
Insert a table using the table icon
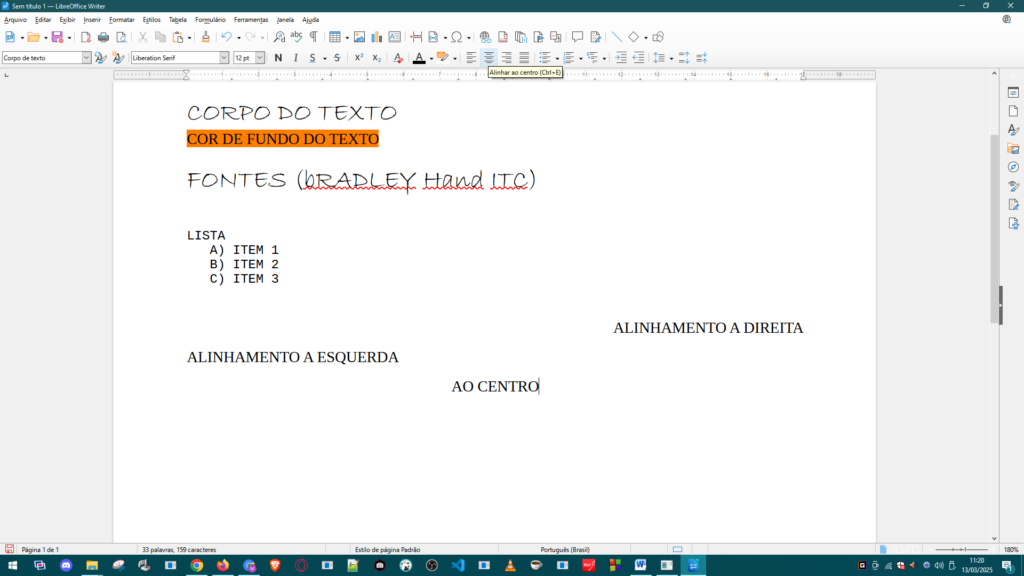click(x=335, y=37)
